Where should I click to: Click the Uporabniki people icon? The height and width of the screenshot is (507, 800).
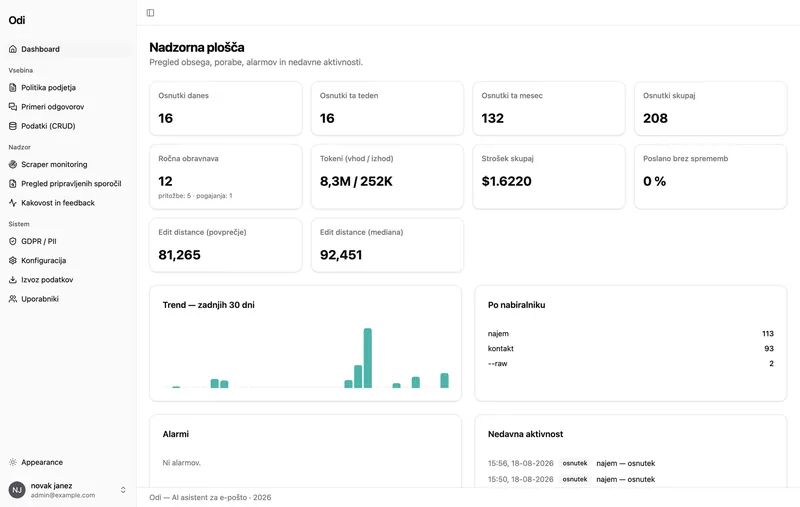[13, 299]
